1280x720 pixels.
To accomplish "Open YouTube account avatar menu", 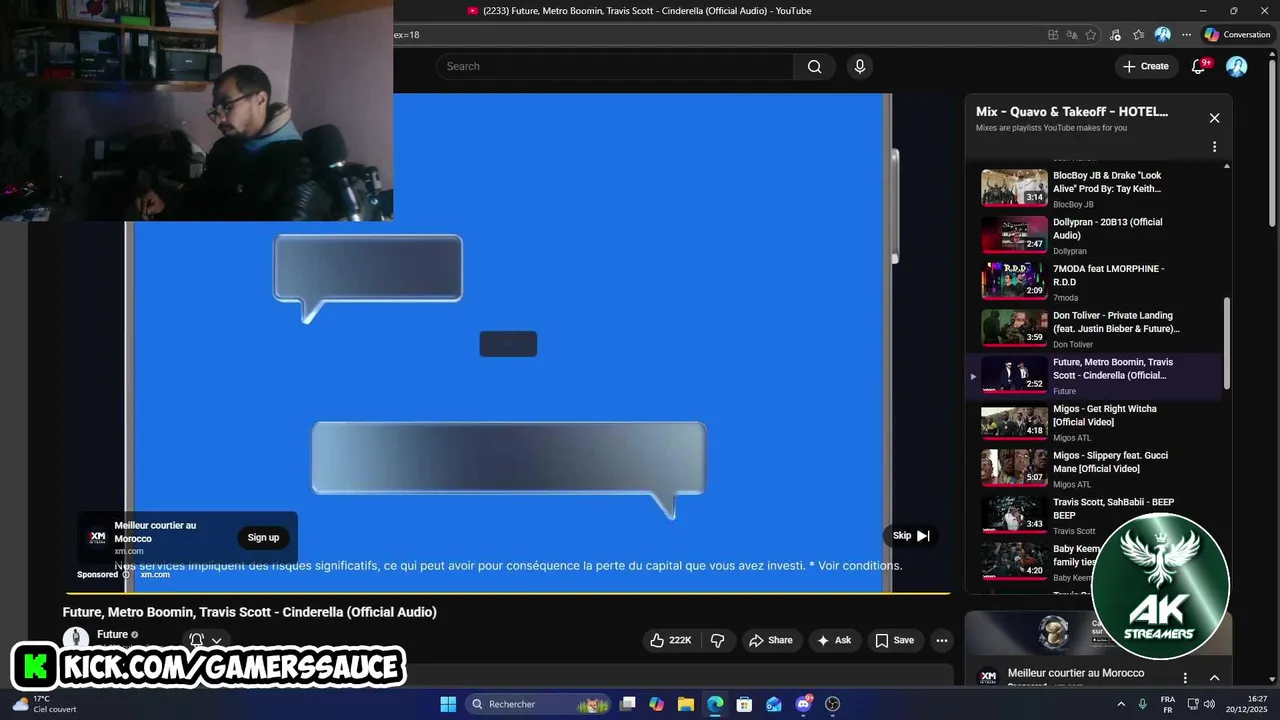I will 1237,66.
